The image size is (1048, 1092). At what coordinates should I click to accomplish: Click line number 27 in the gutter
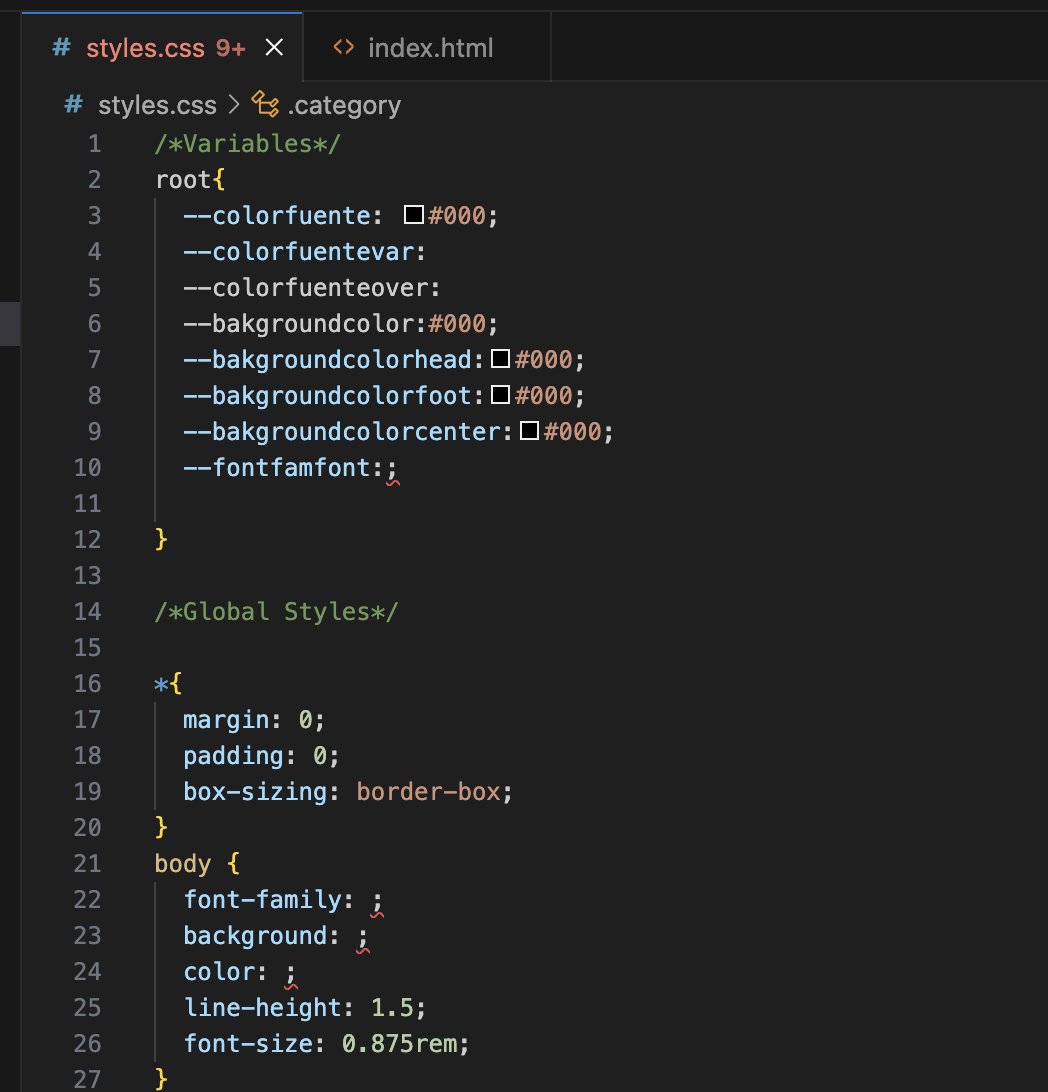[88, 1079]
